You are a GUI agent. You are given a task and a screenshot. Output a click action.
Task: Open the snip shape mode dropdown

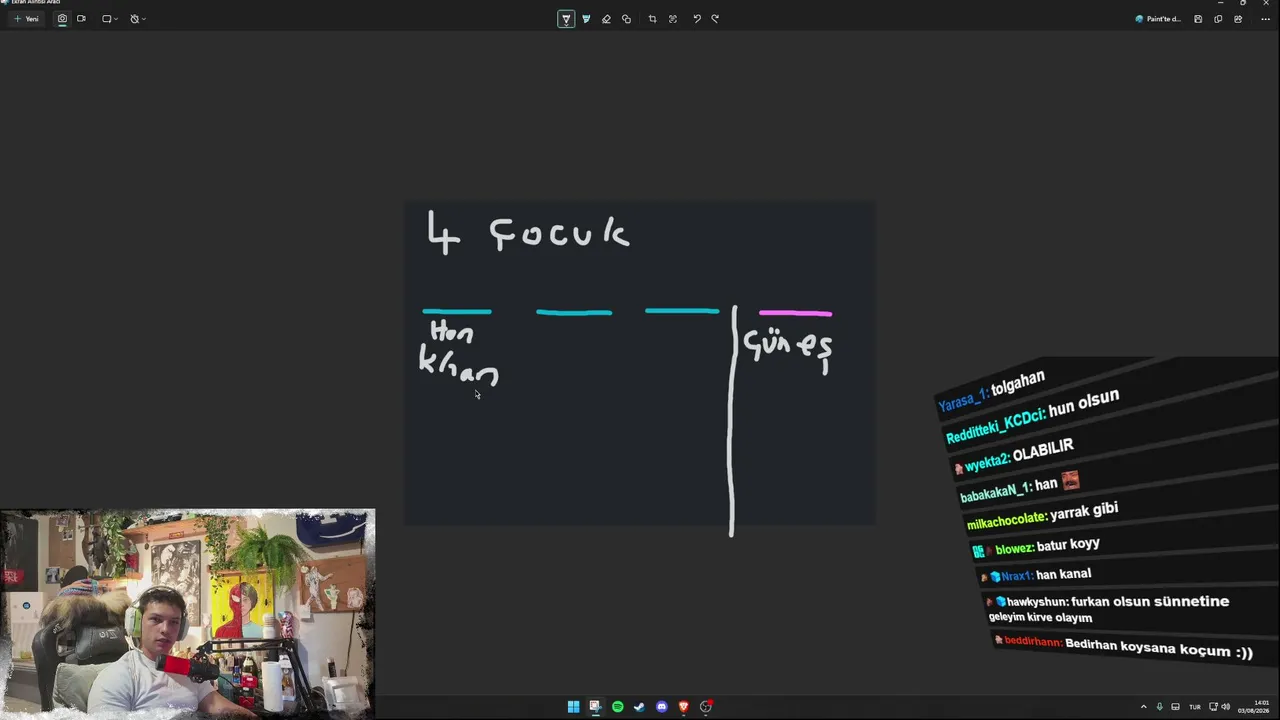click(x=110, y=19)
